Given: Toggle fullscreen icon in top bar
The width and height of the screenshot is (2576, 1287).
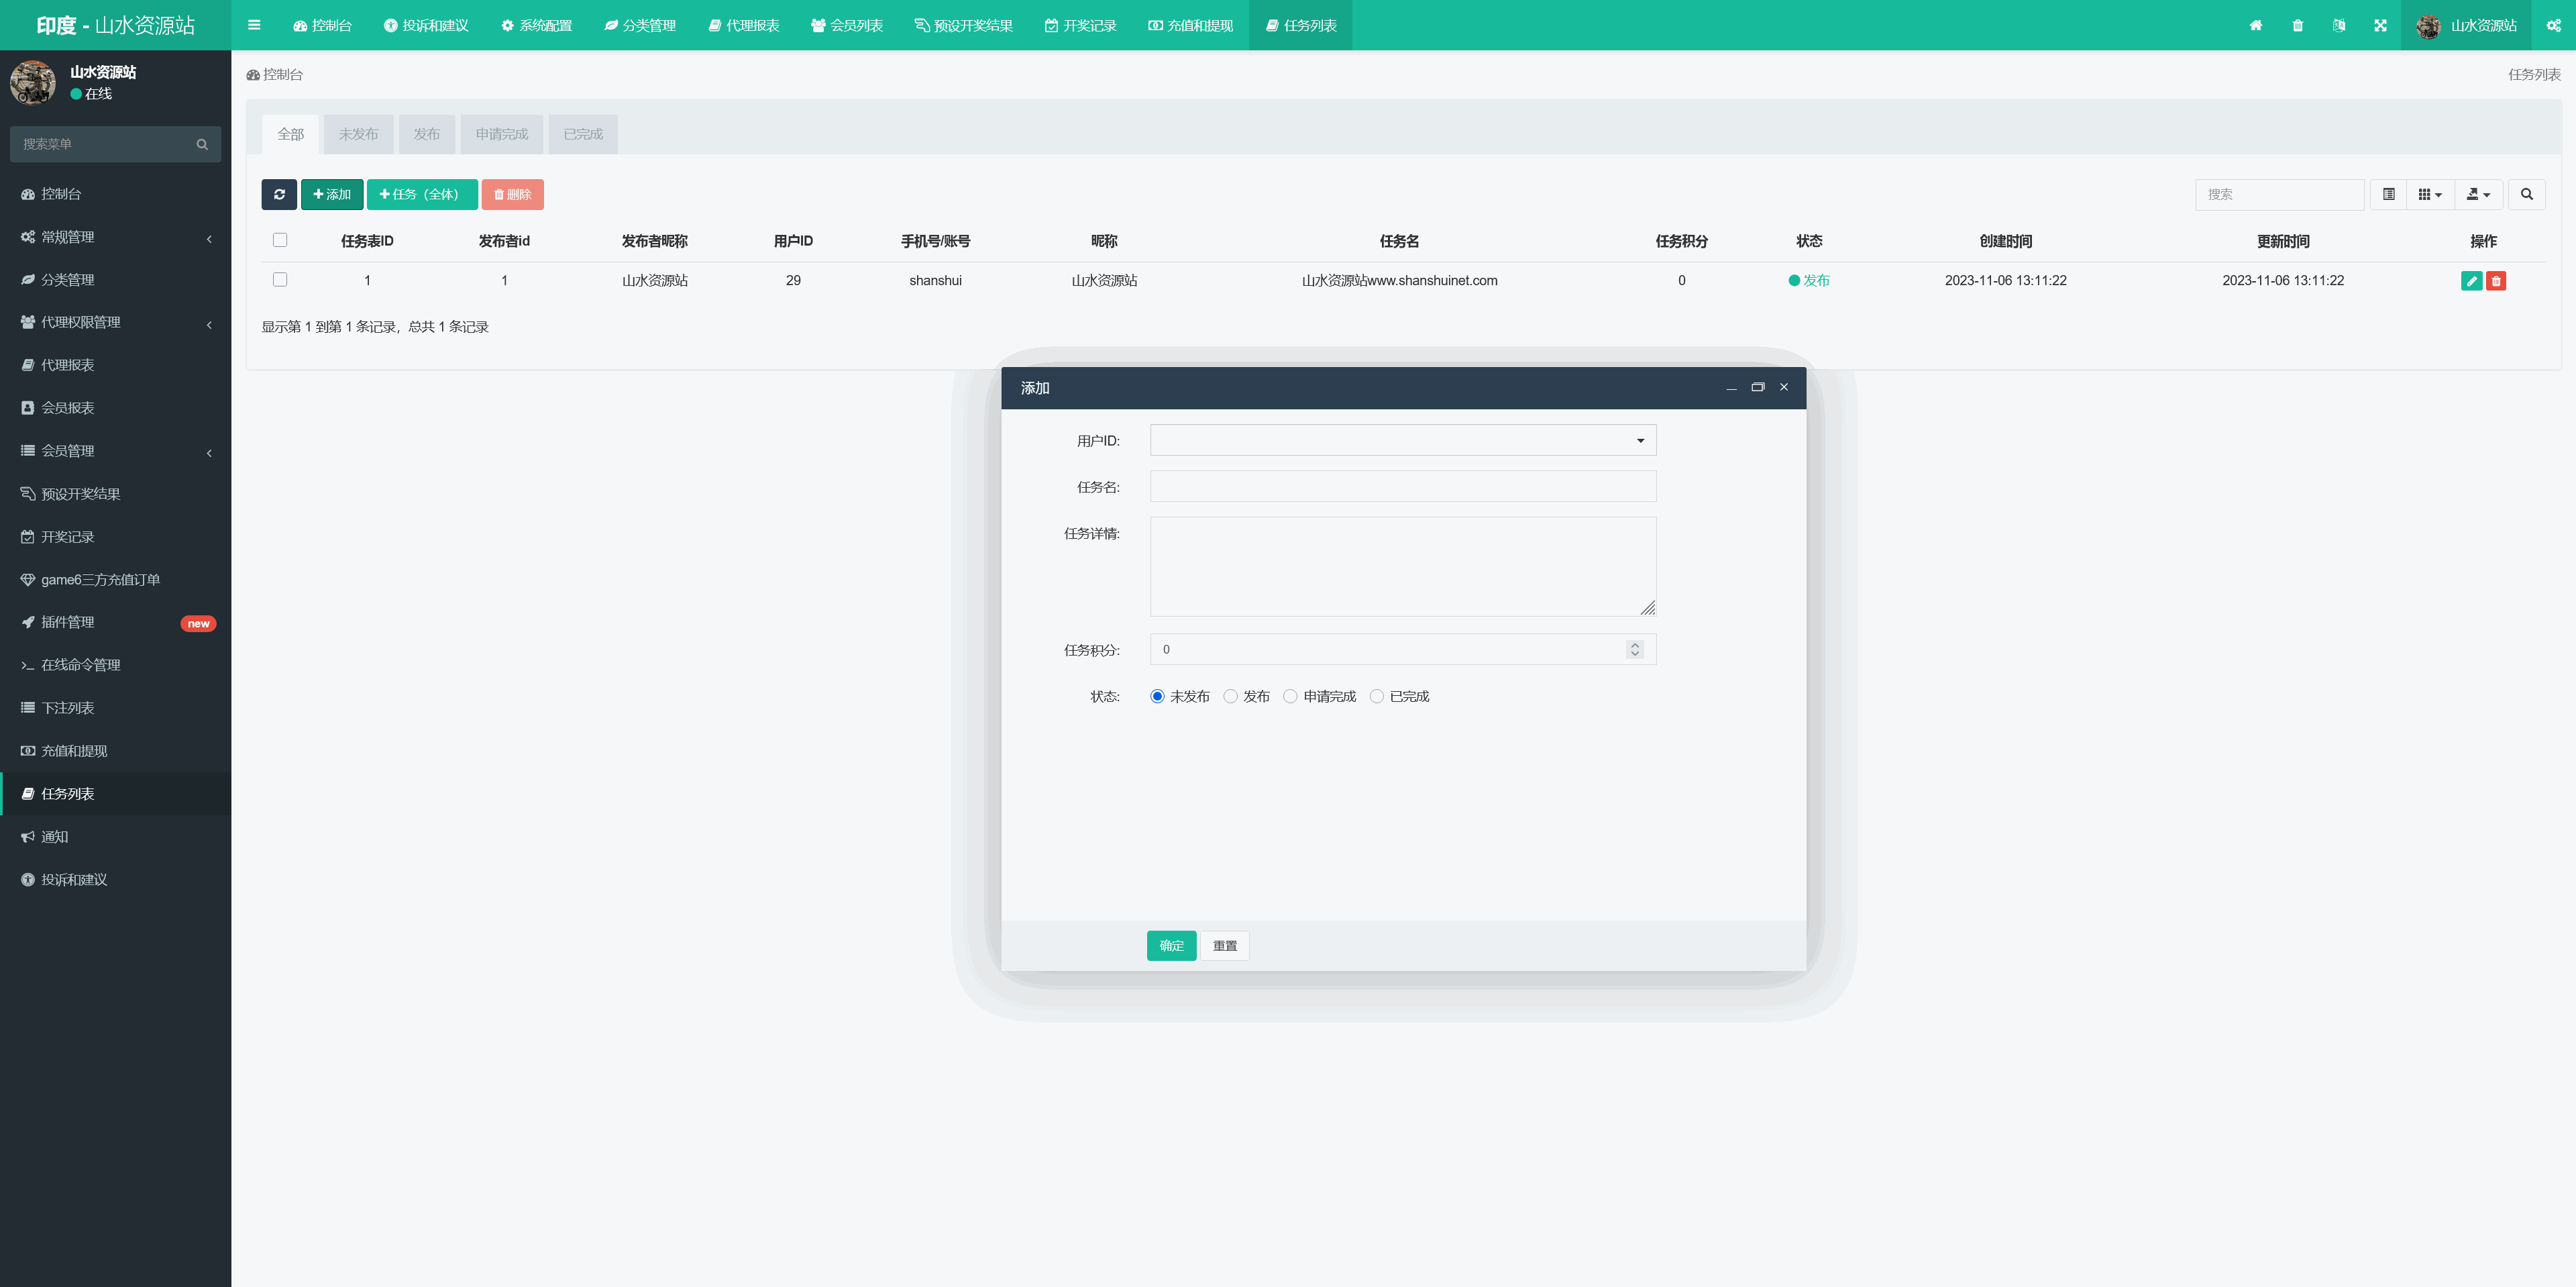Looking at the screenshot, I should point(2380,26).
